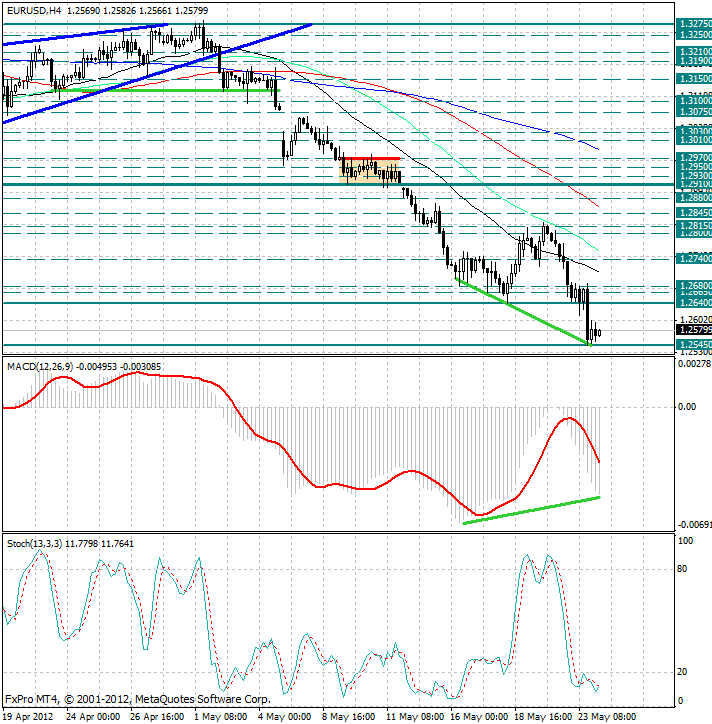Click the red resistance line above the rectangle
Image resolution: width=712 pixels, height=724 pixels.
(370, 158)
